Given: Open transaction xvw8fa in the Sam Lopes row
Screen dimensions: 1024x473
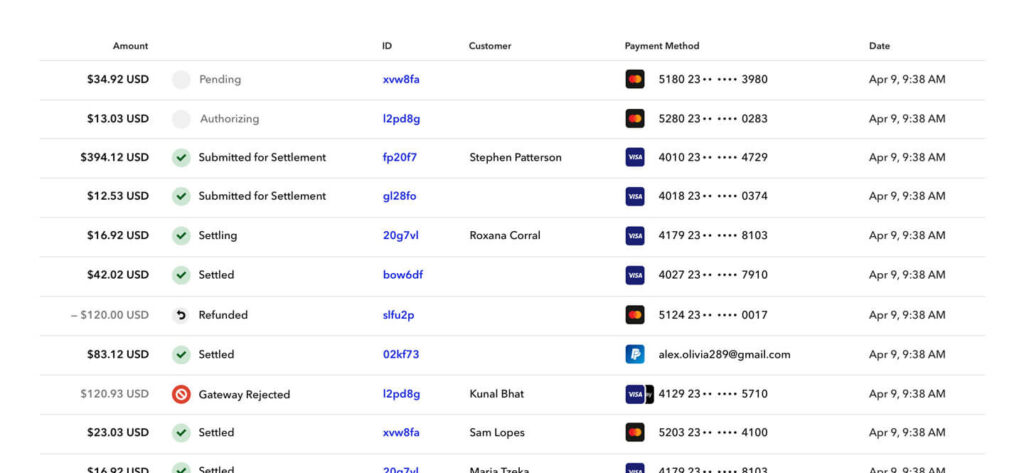Looking at the screenshot, I should coord(401,432).
